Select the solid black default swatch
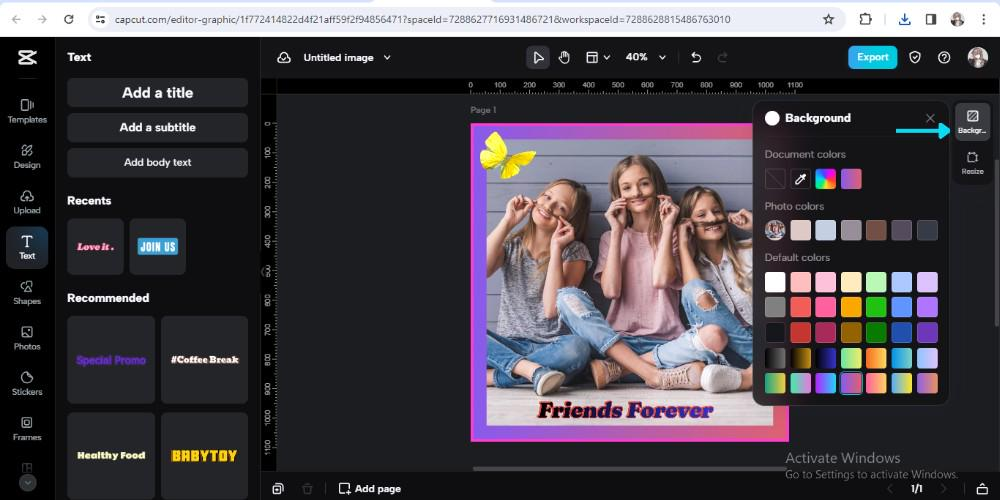The height and width of the screenshot is (500, 1000). click(x=775, y=332)
